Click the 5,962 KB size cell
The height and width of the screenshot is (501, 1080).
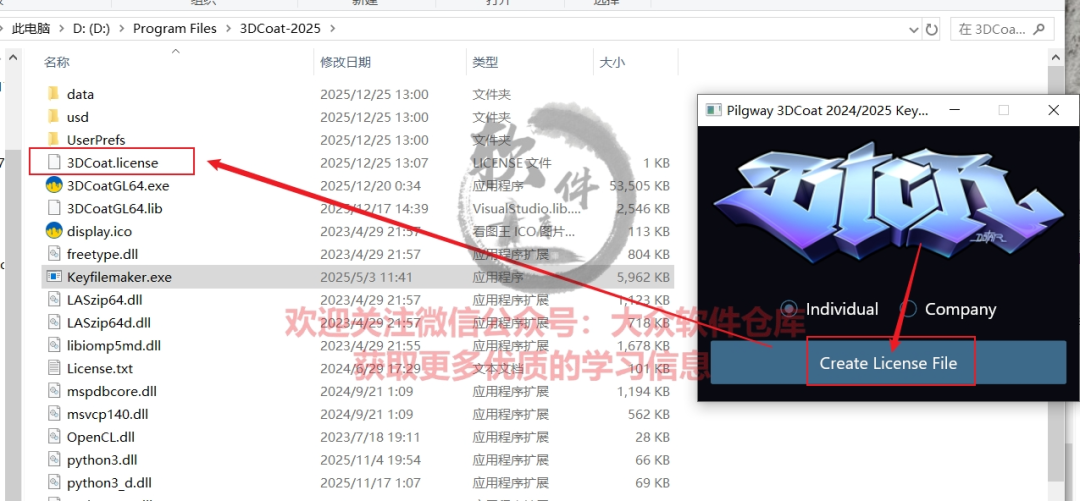click(x=645, y=277)
